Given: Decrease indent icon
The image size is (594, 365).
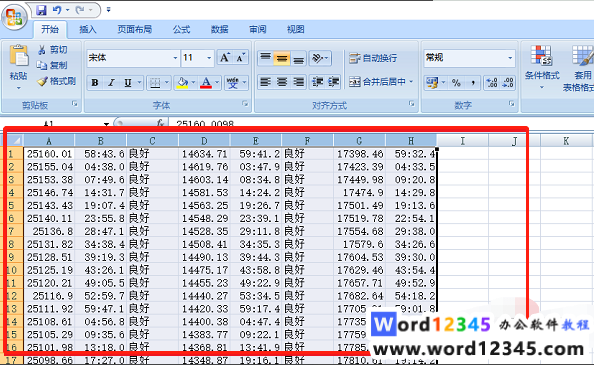Looking at the screenshot, I should 317,82.
